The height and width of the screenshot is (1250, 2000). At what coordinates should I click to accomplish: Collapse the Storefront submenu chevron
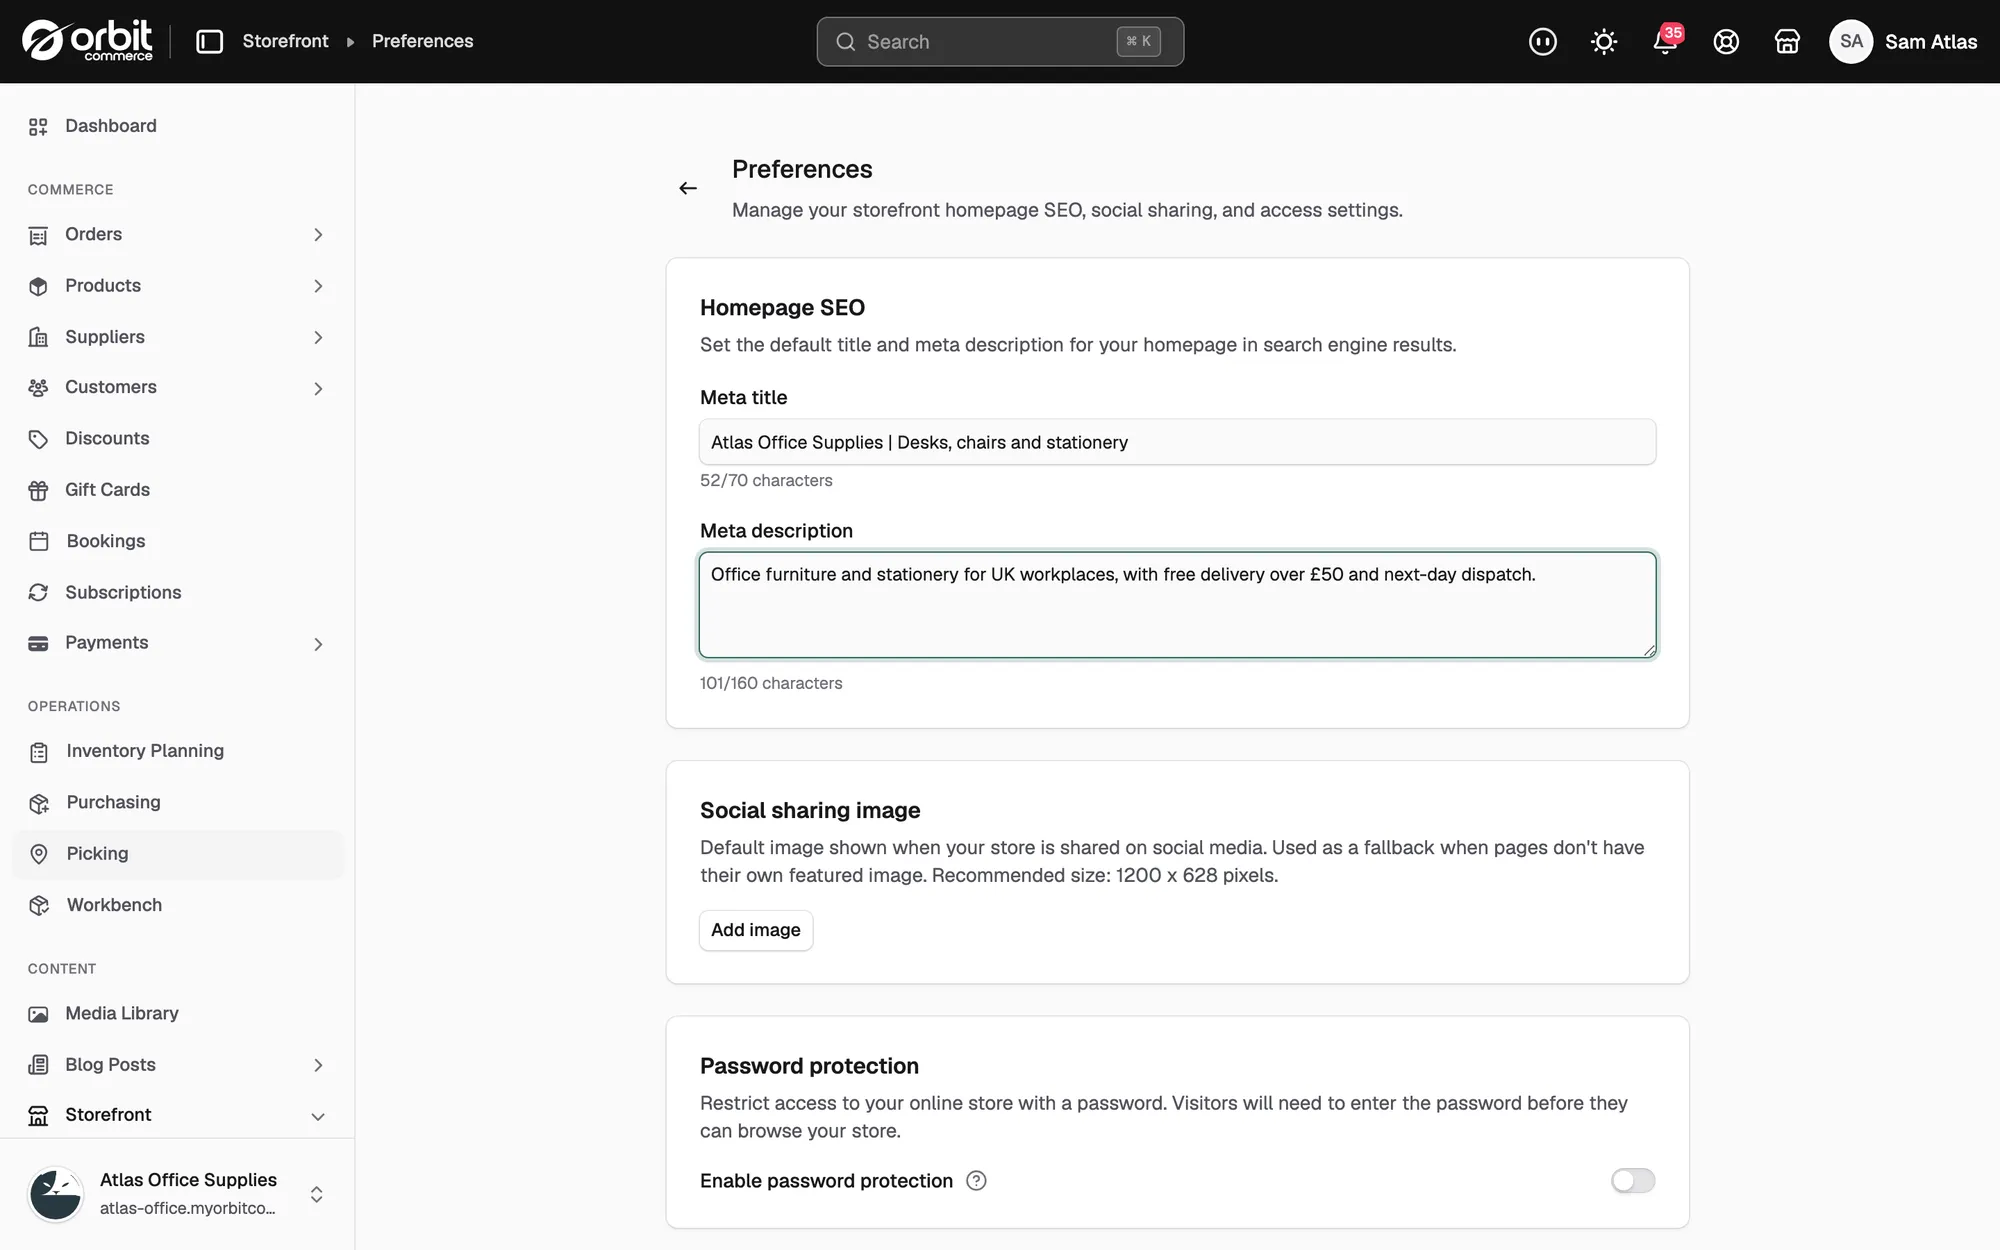tap(318, 1116)
